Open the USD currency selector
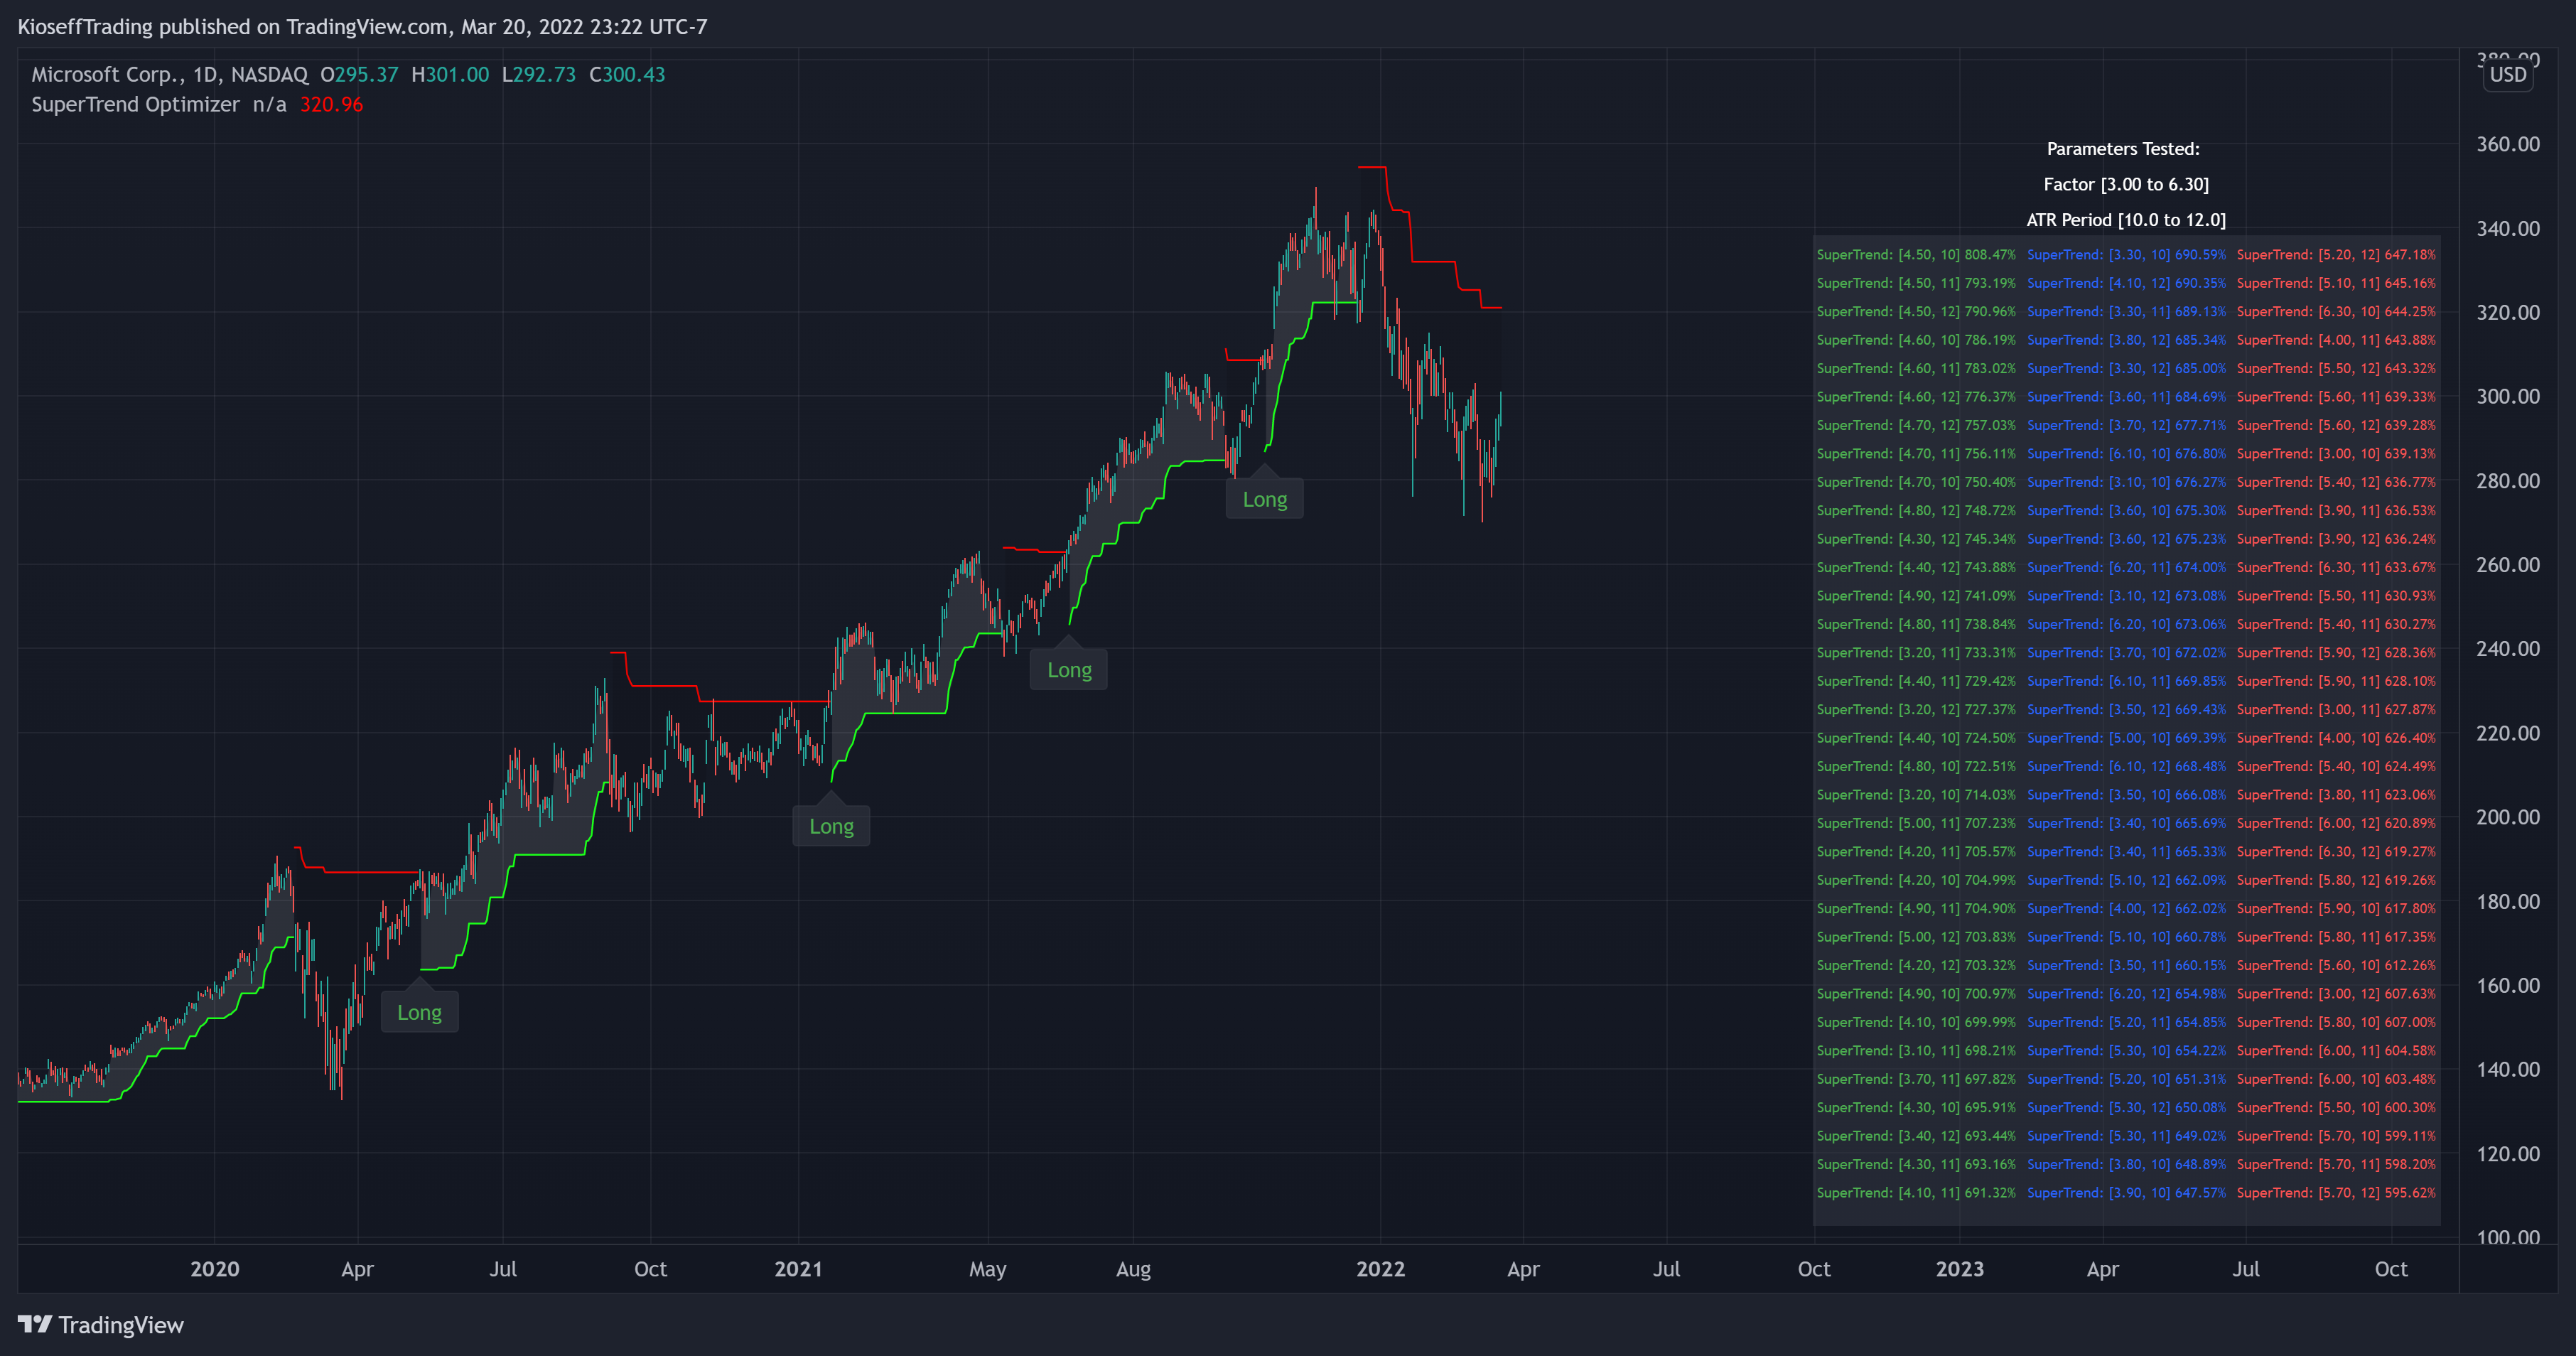This screenshot has width=2576, height=1356. click(x=2507, y=75)
